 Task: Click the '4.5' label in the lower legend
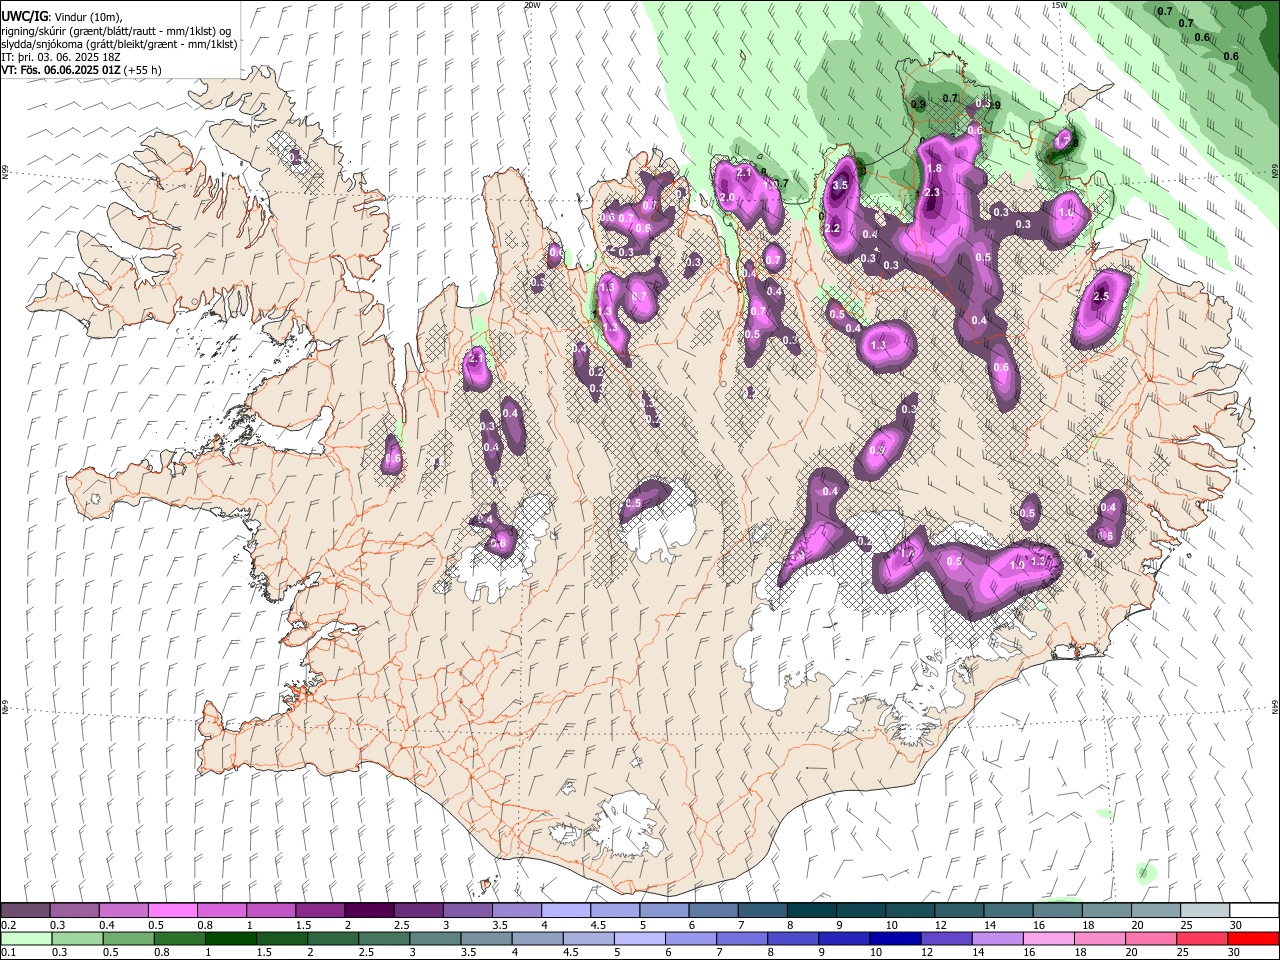571,953
